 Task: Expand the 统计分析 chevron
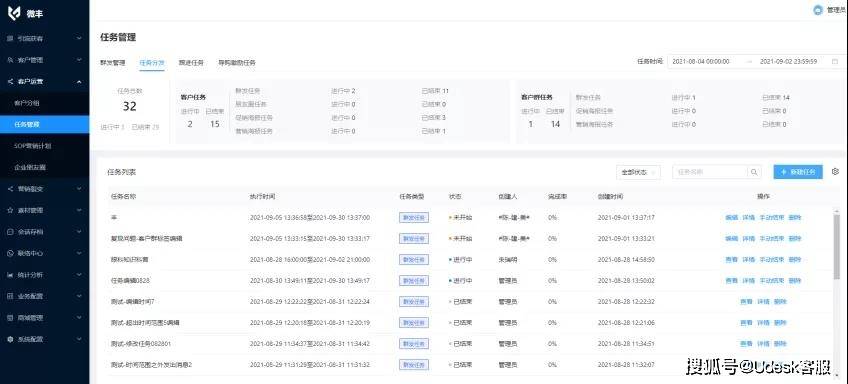click(x=79, y=275)
